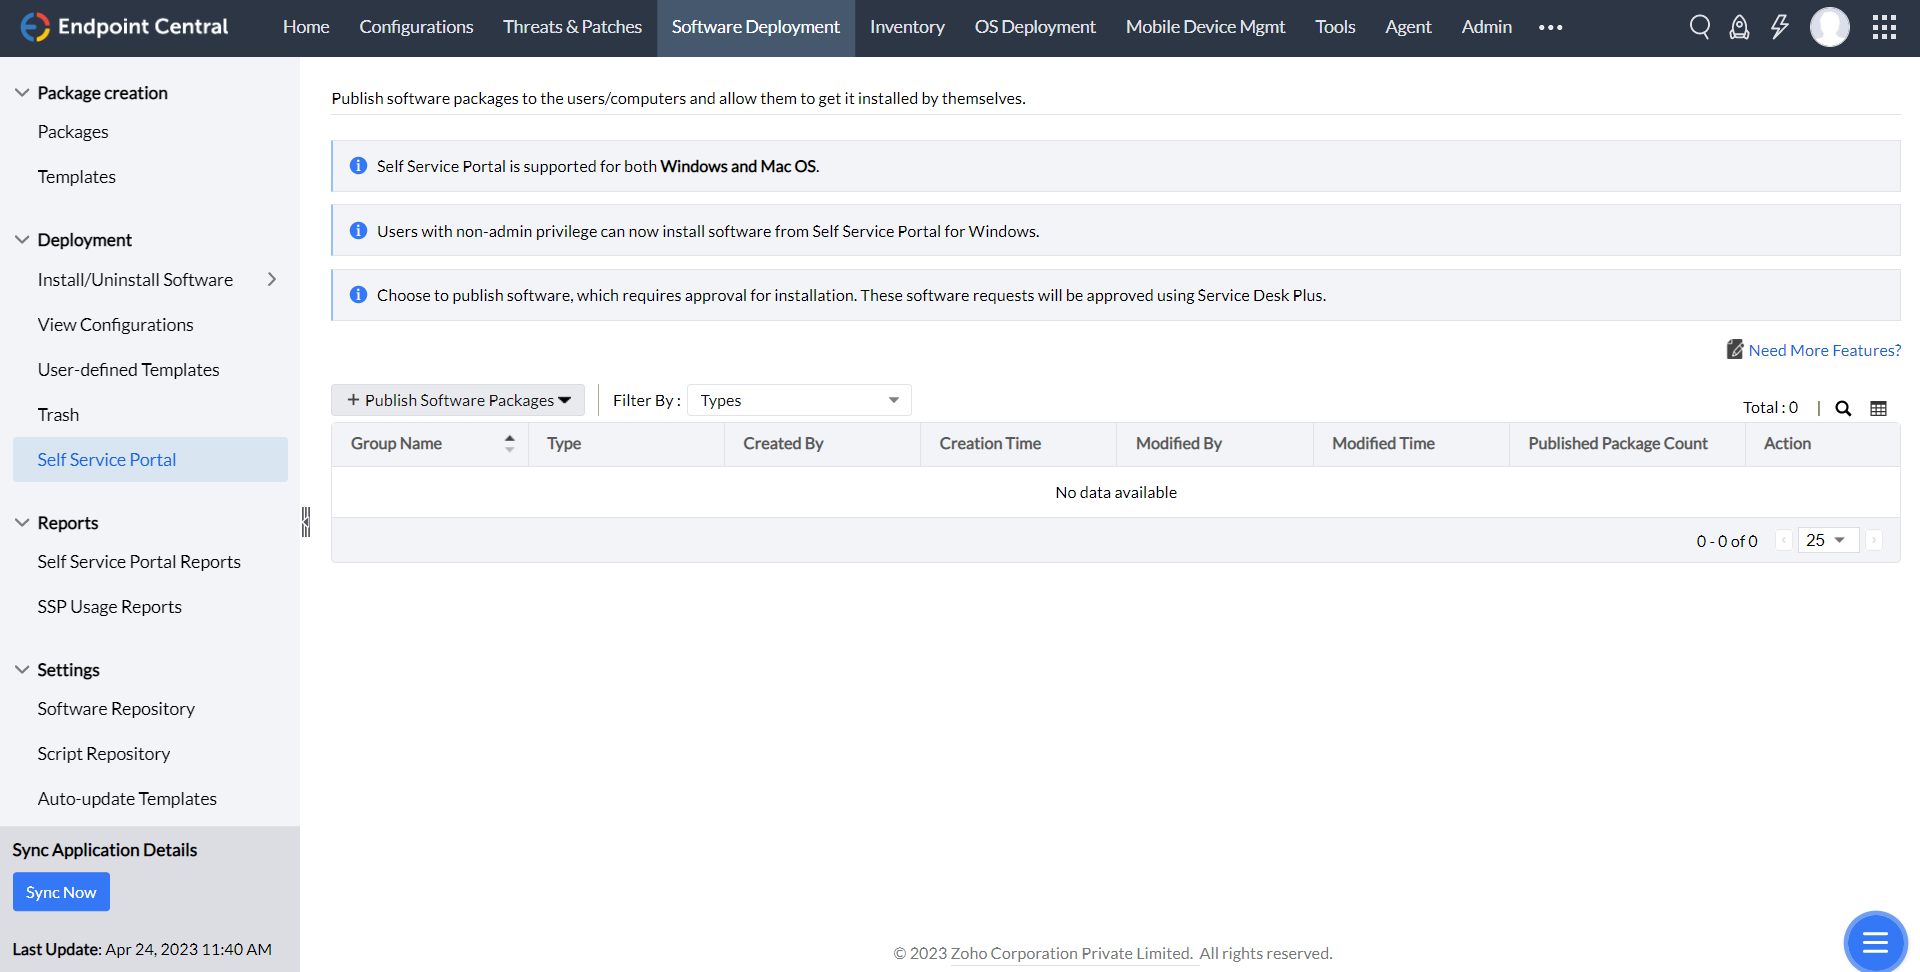Click the Need More Features pencil icon
The height and width of the screenshot is (972, 1920).
tap(1735, 349)
